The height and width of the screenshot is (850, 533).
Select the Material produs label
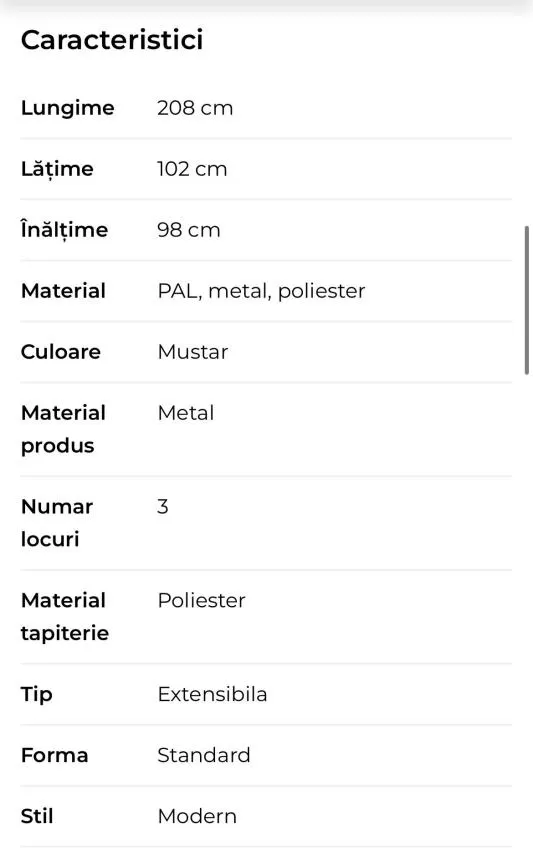63,429
